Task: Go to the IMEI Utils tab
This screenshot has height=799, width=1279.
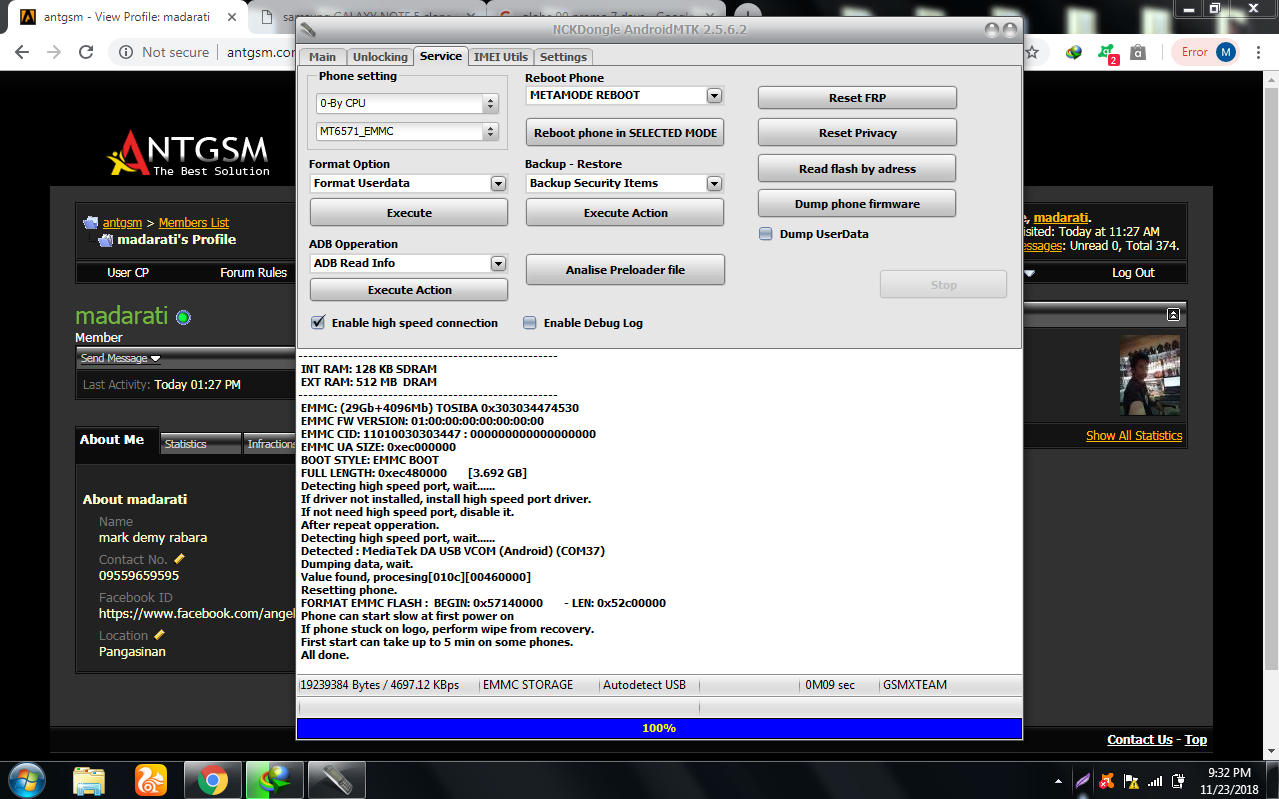Action: coord(501,57)
